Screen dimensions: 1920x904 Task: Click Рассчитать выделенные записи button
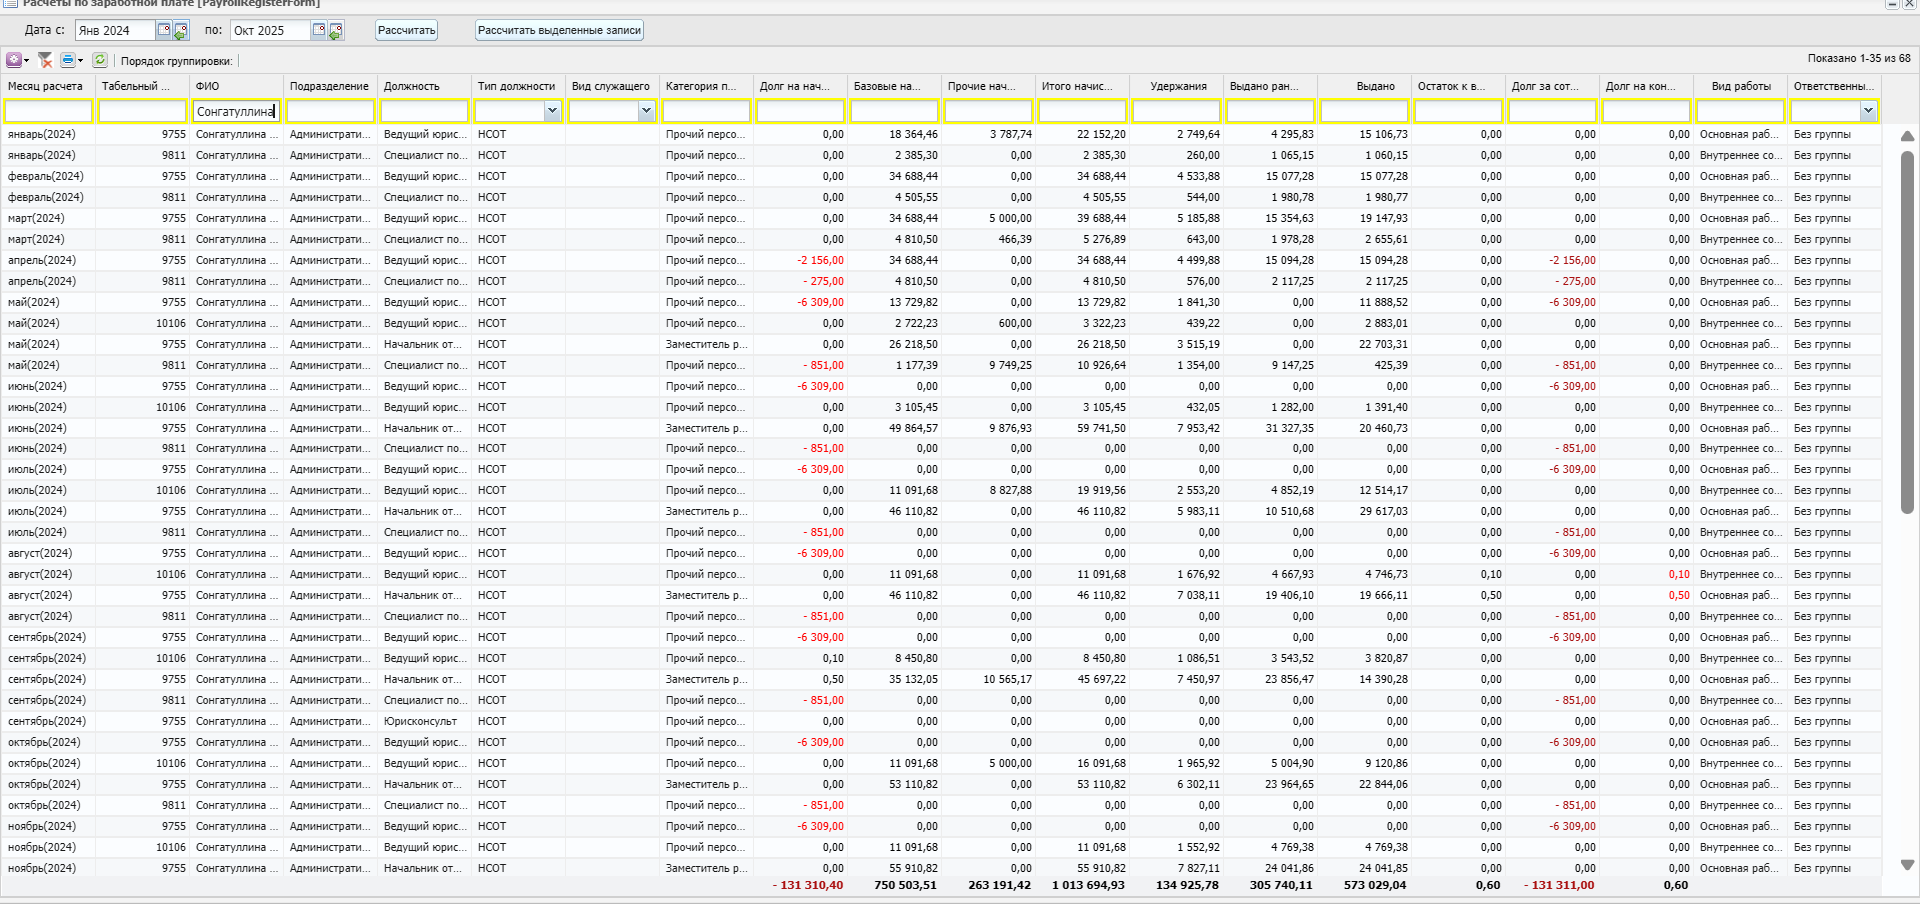coord(559,30)
